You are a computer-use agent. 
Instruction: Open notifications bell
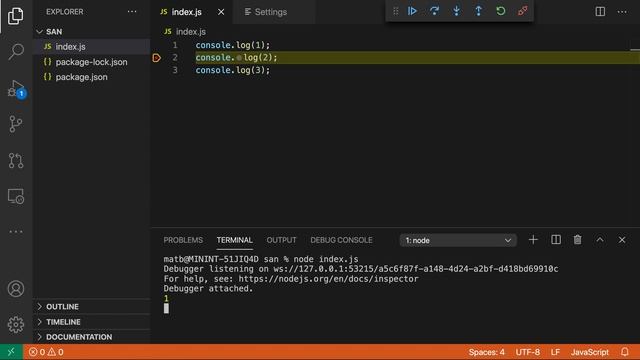pos(624,352)
